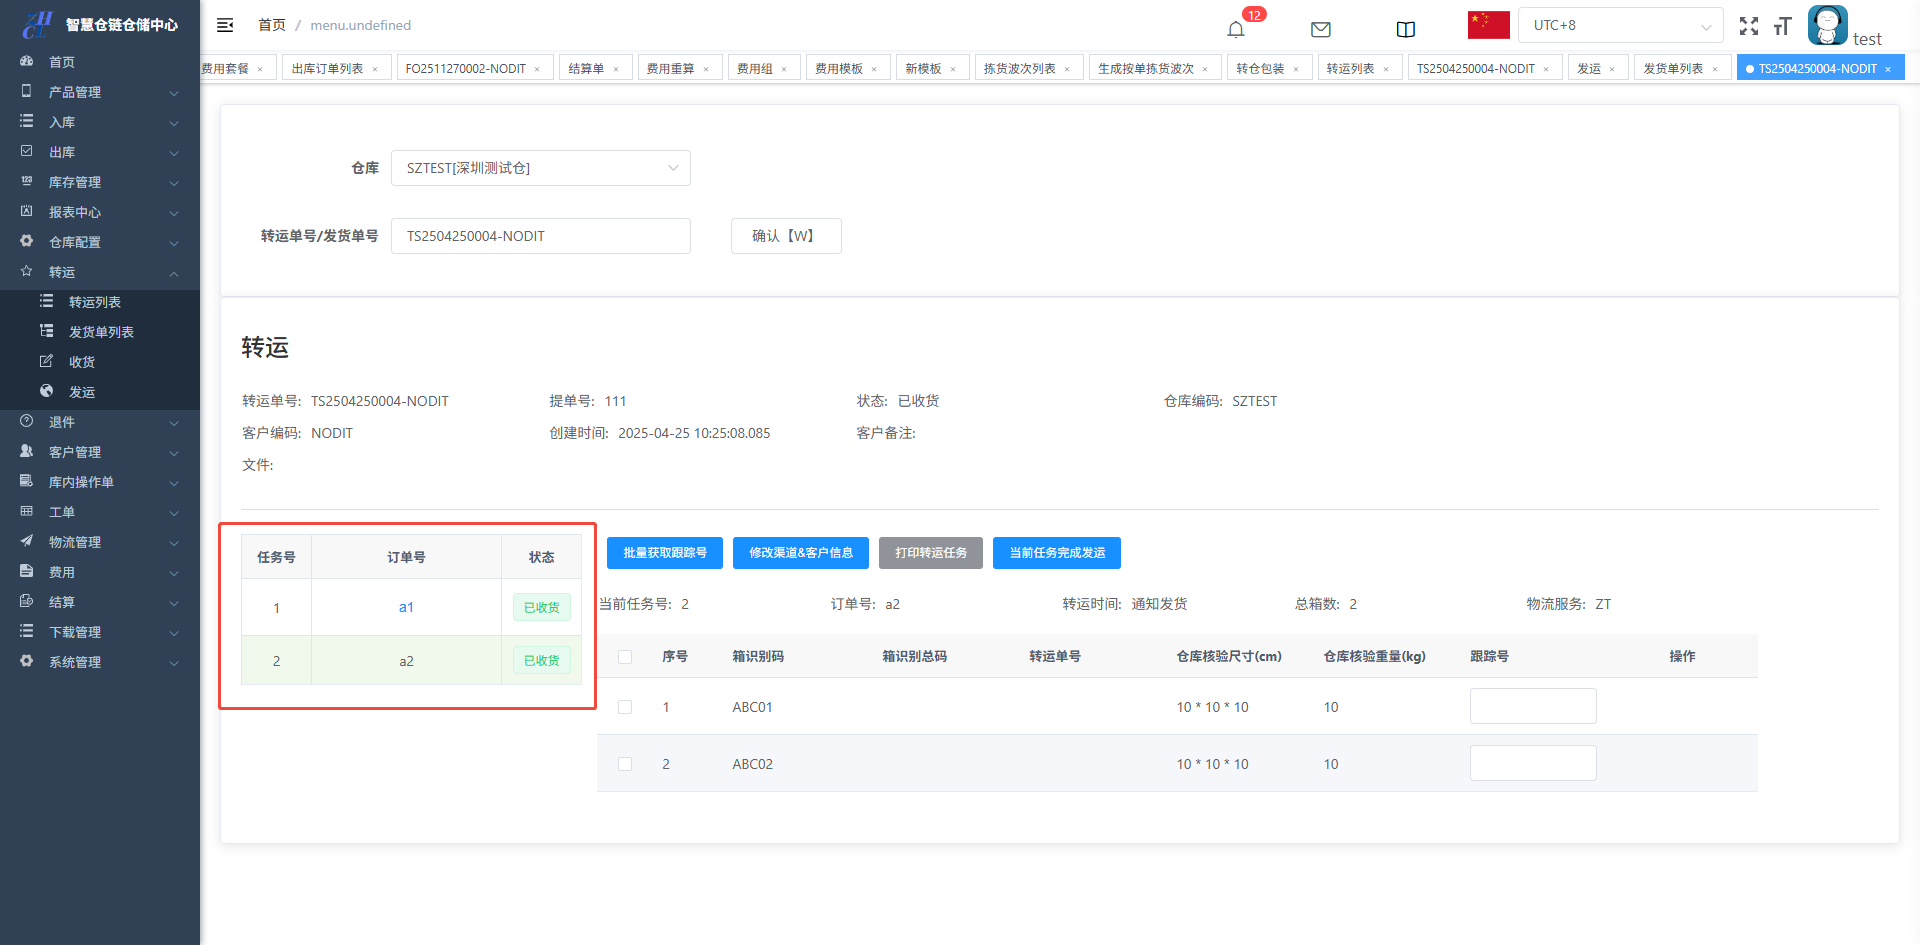1920x945 pixels.
Task: Collapse the sidebar with hamburger icon
Action: (x=225, y=25)
